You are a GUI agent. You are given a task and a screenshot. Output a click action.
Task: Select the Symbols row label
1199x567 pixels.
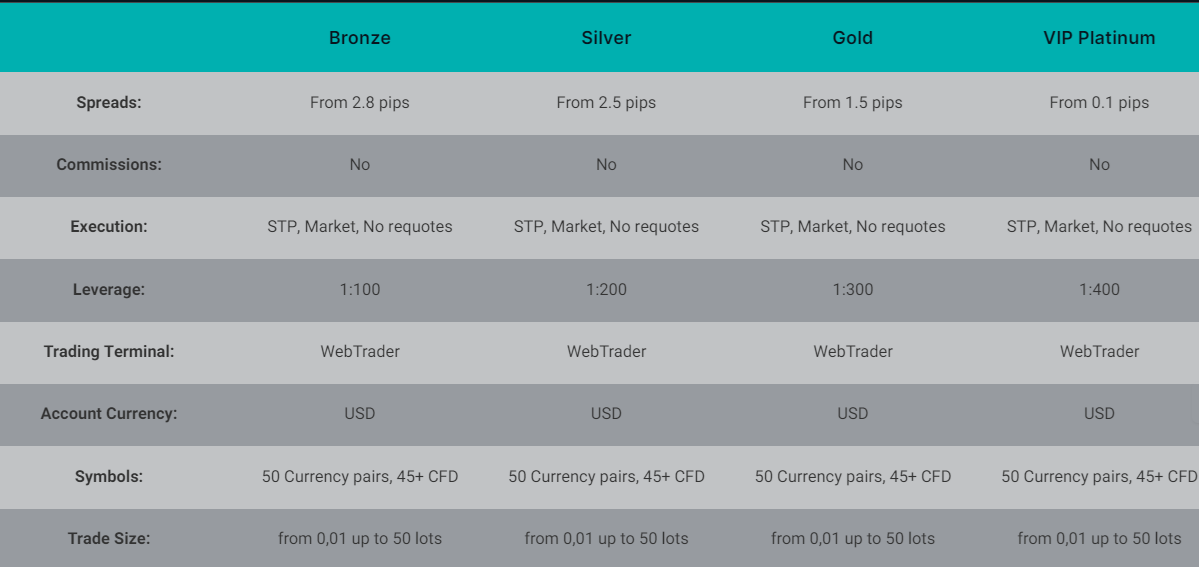109,476
